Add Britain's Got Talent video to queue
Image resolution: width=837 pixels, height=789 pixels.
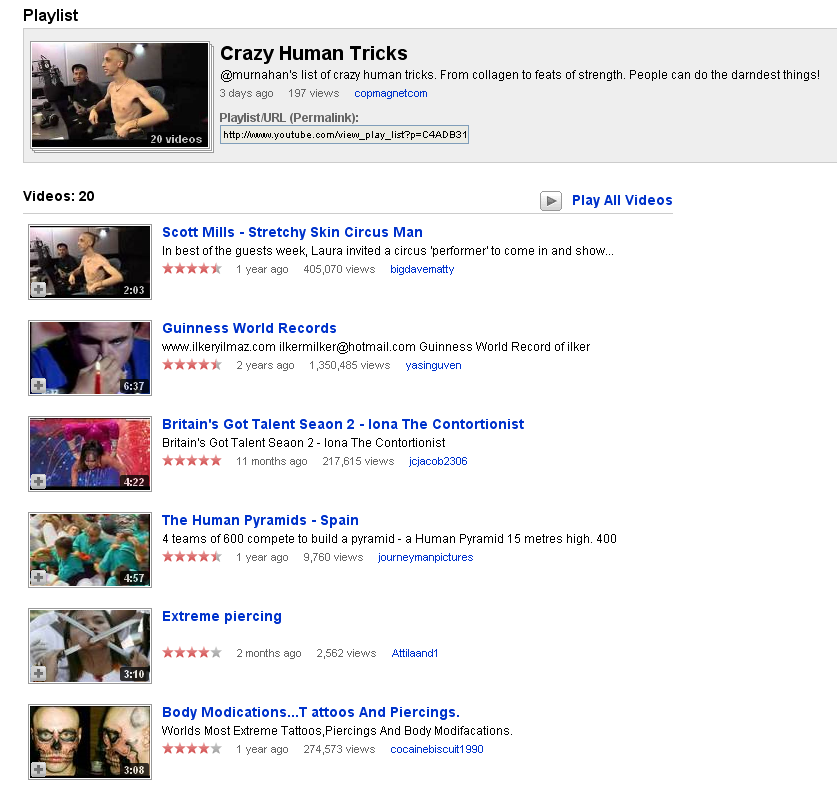point(38,482)
